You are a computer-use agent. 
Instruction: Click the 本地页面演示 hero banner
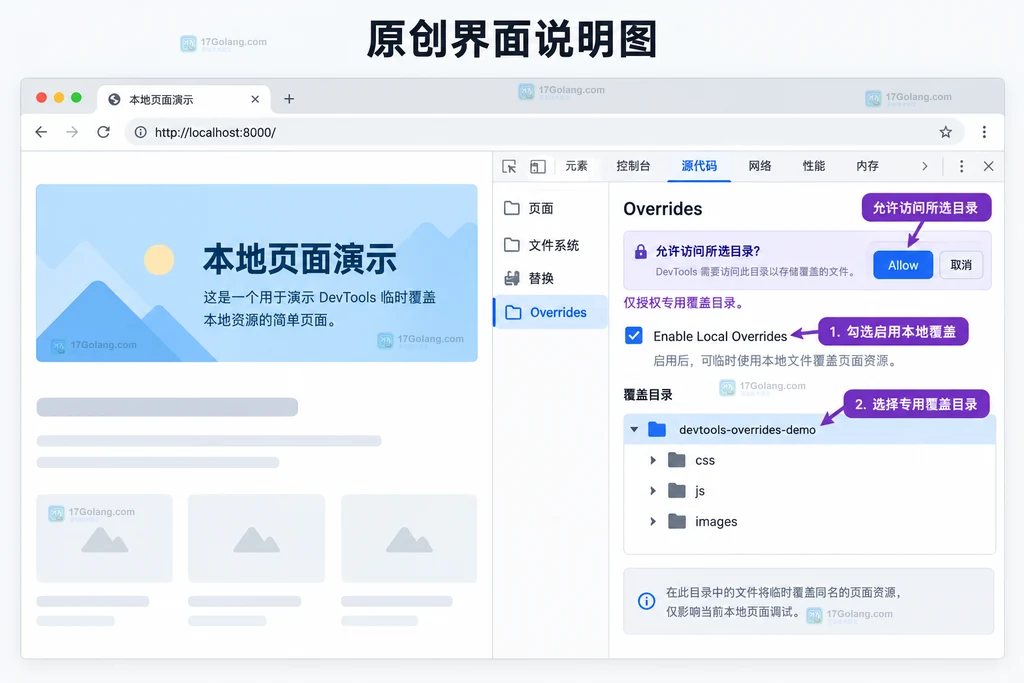tap(257, 273)
